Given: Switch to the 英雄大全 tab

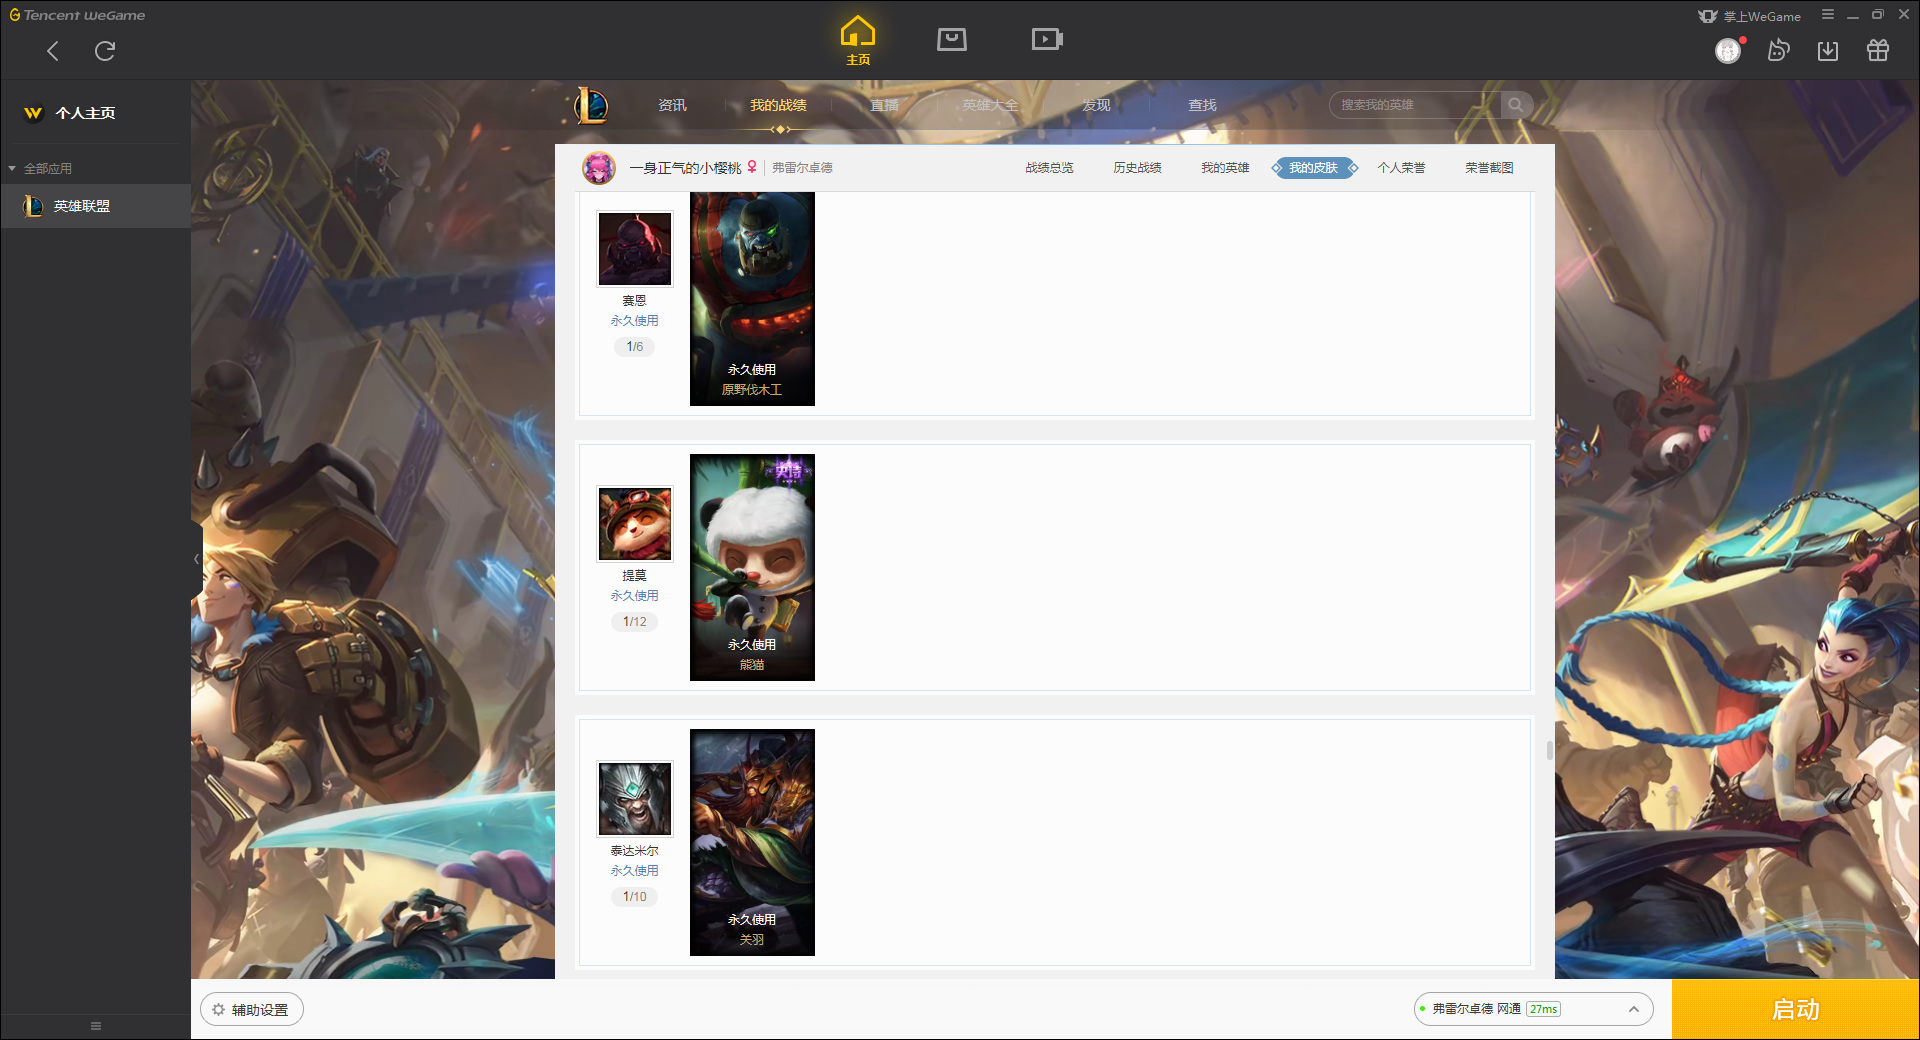Looking at the screenshot, I should (x=990, y=105).
